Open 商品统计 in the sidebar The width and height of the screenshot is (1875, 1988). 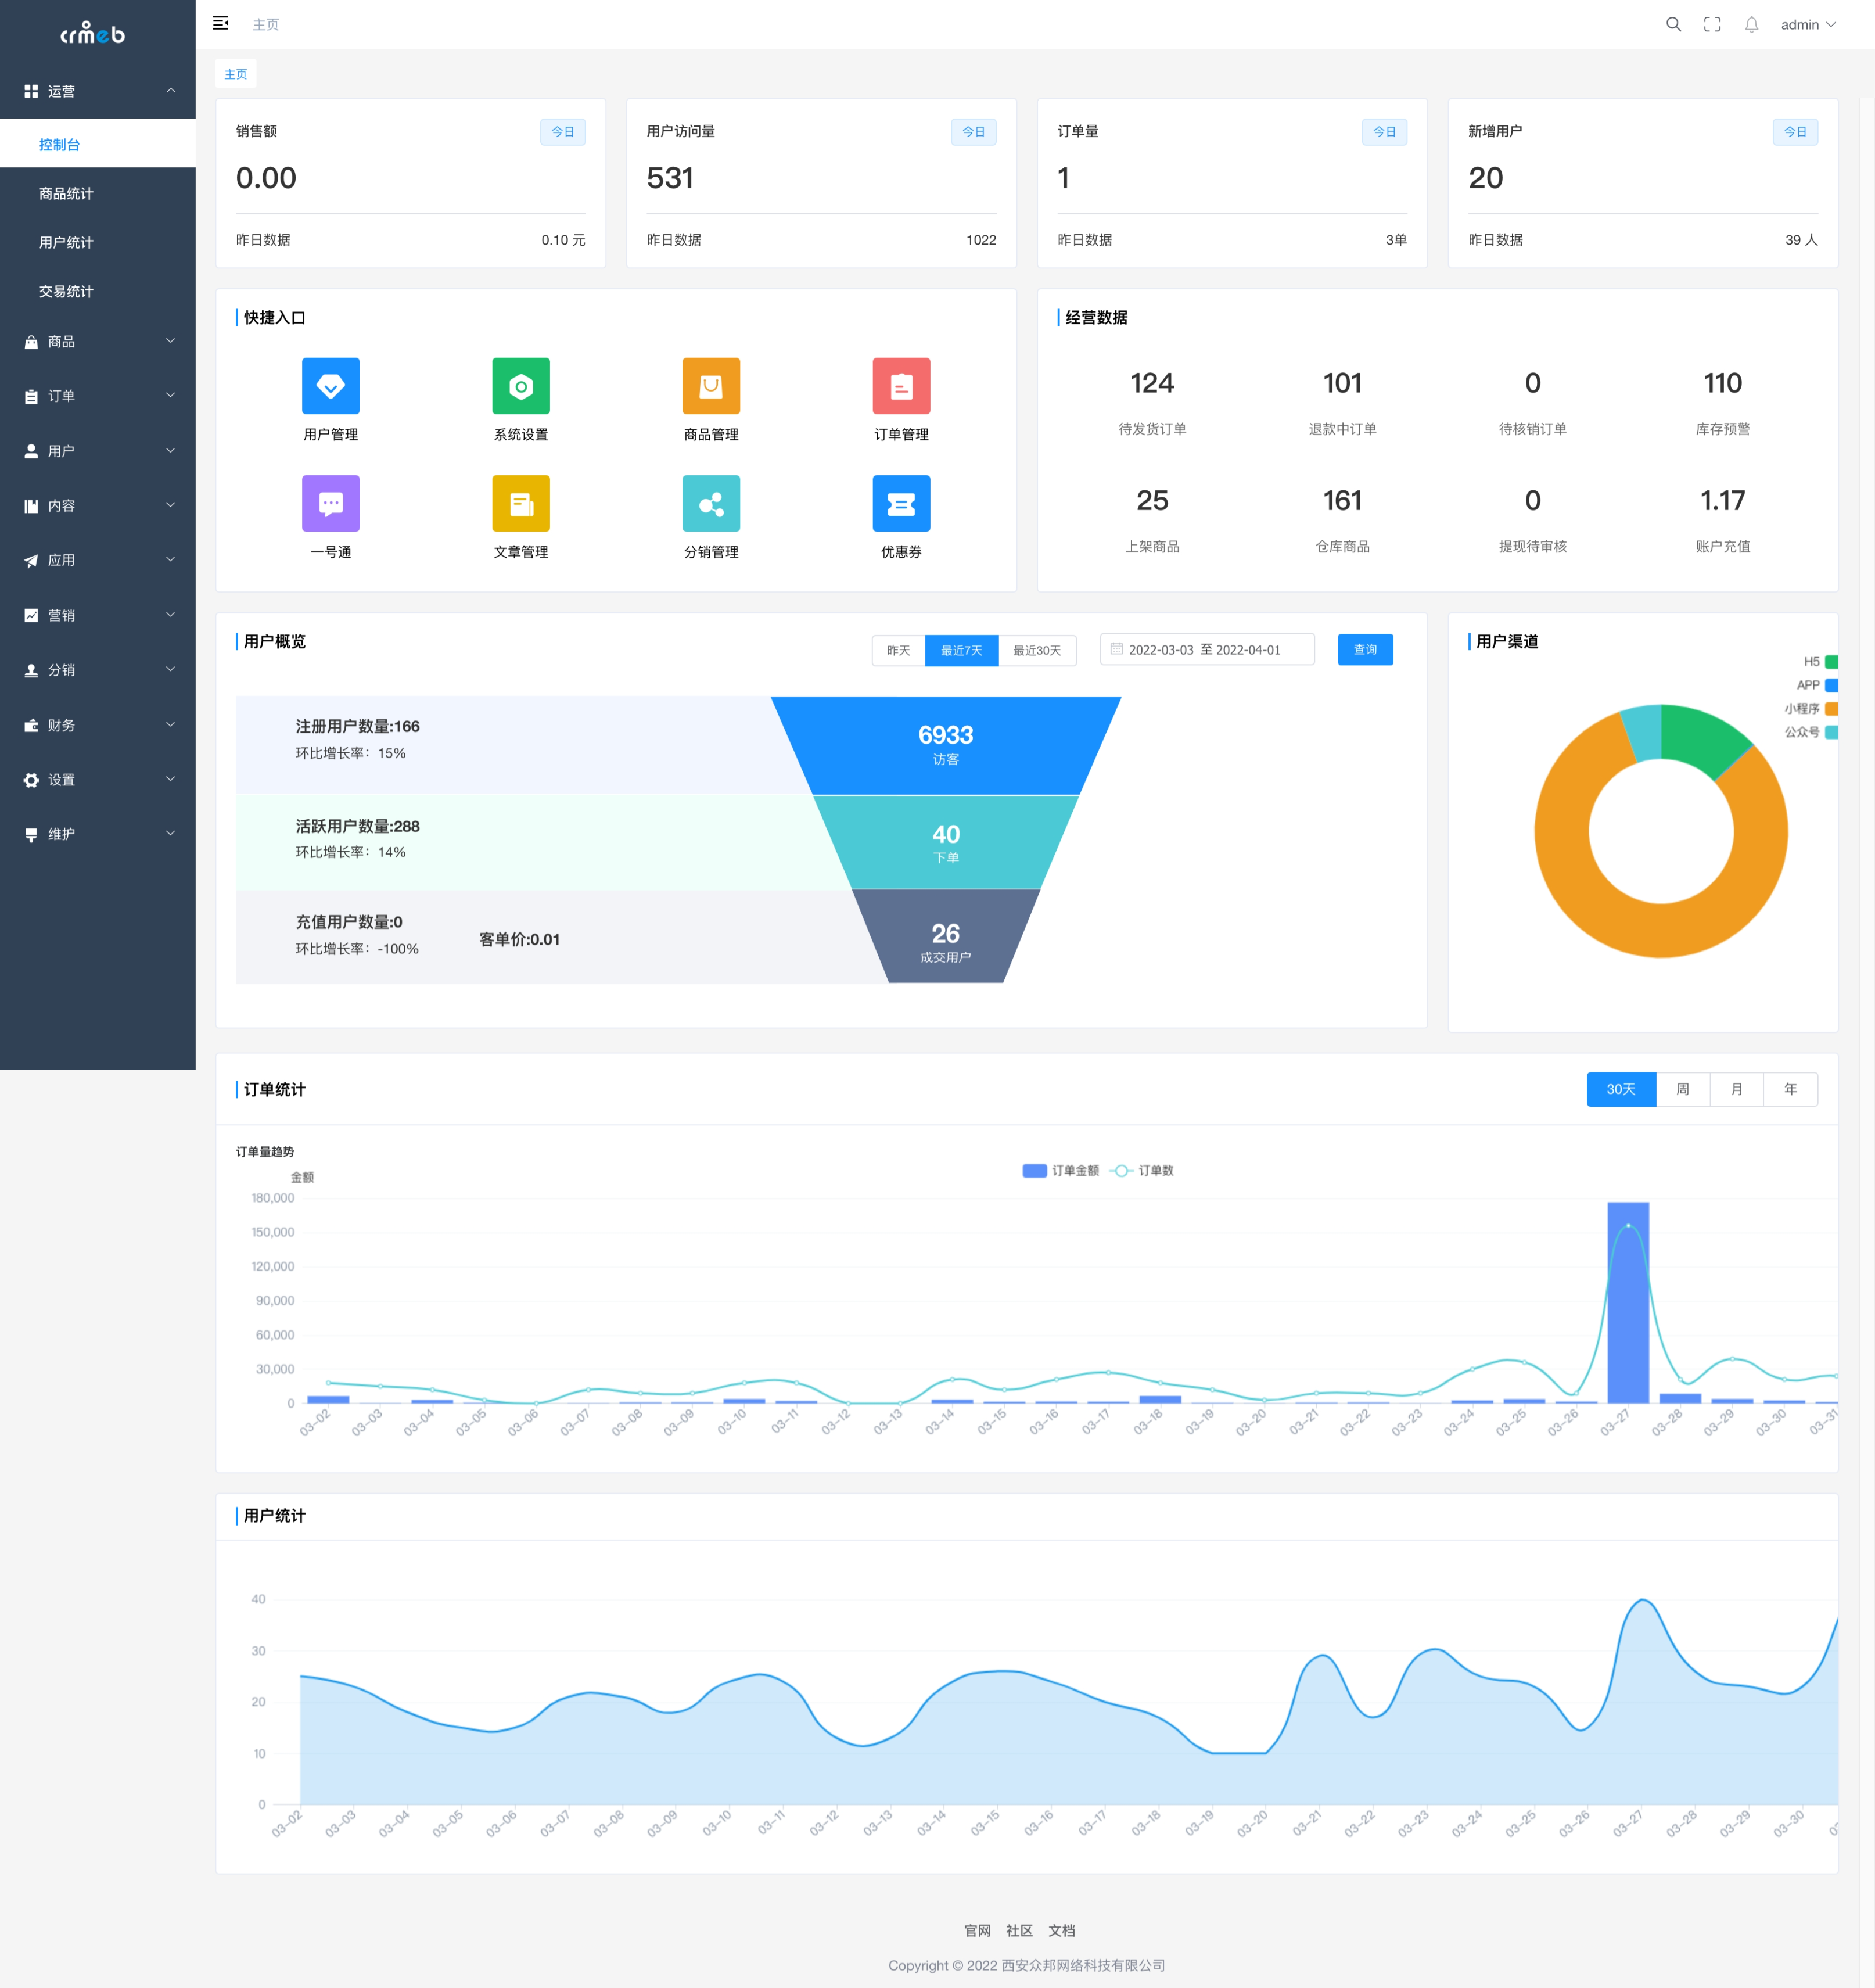66,193
